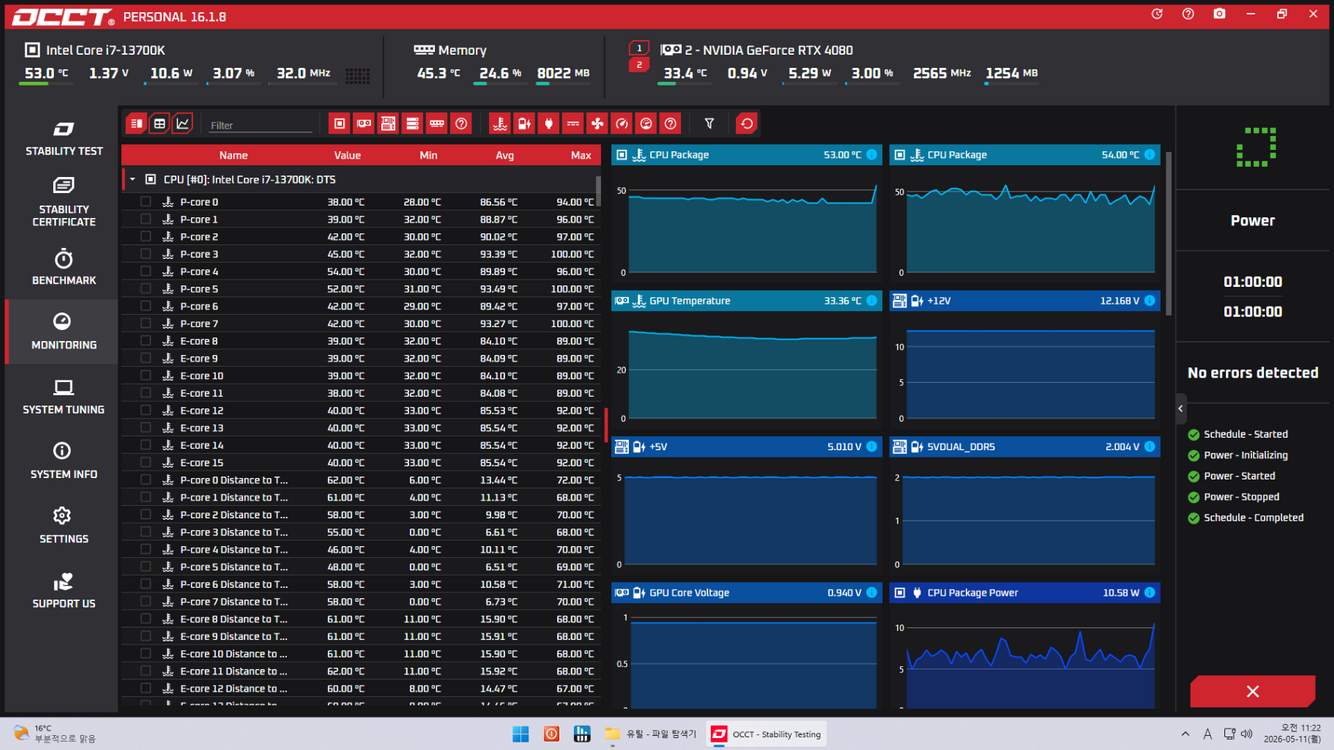1334x750 pixels.
Task: Open the Stability Test section
Action: click(x=63, y=138)
